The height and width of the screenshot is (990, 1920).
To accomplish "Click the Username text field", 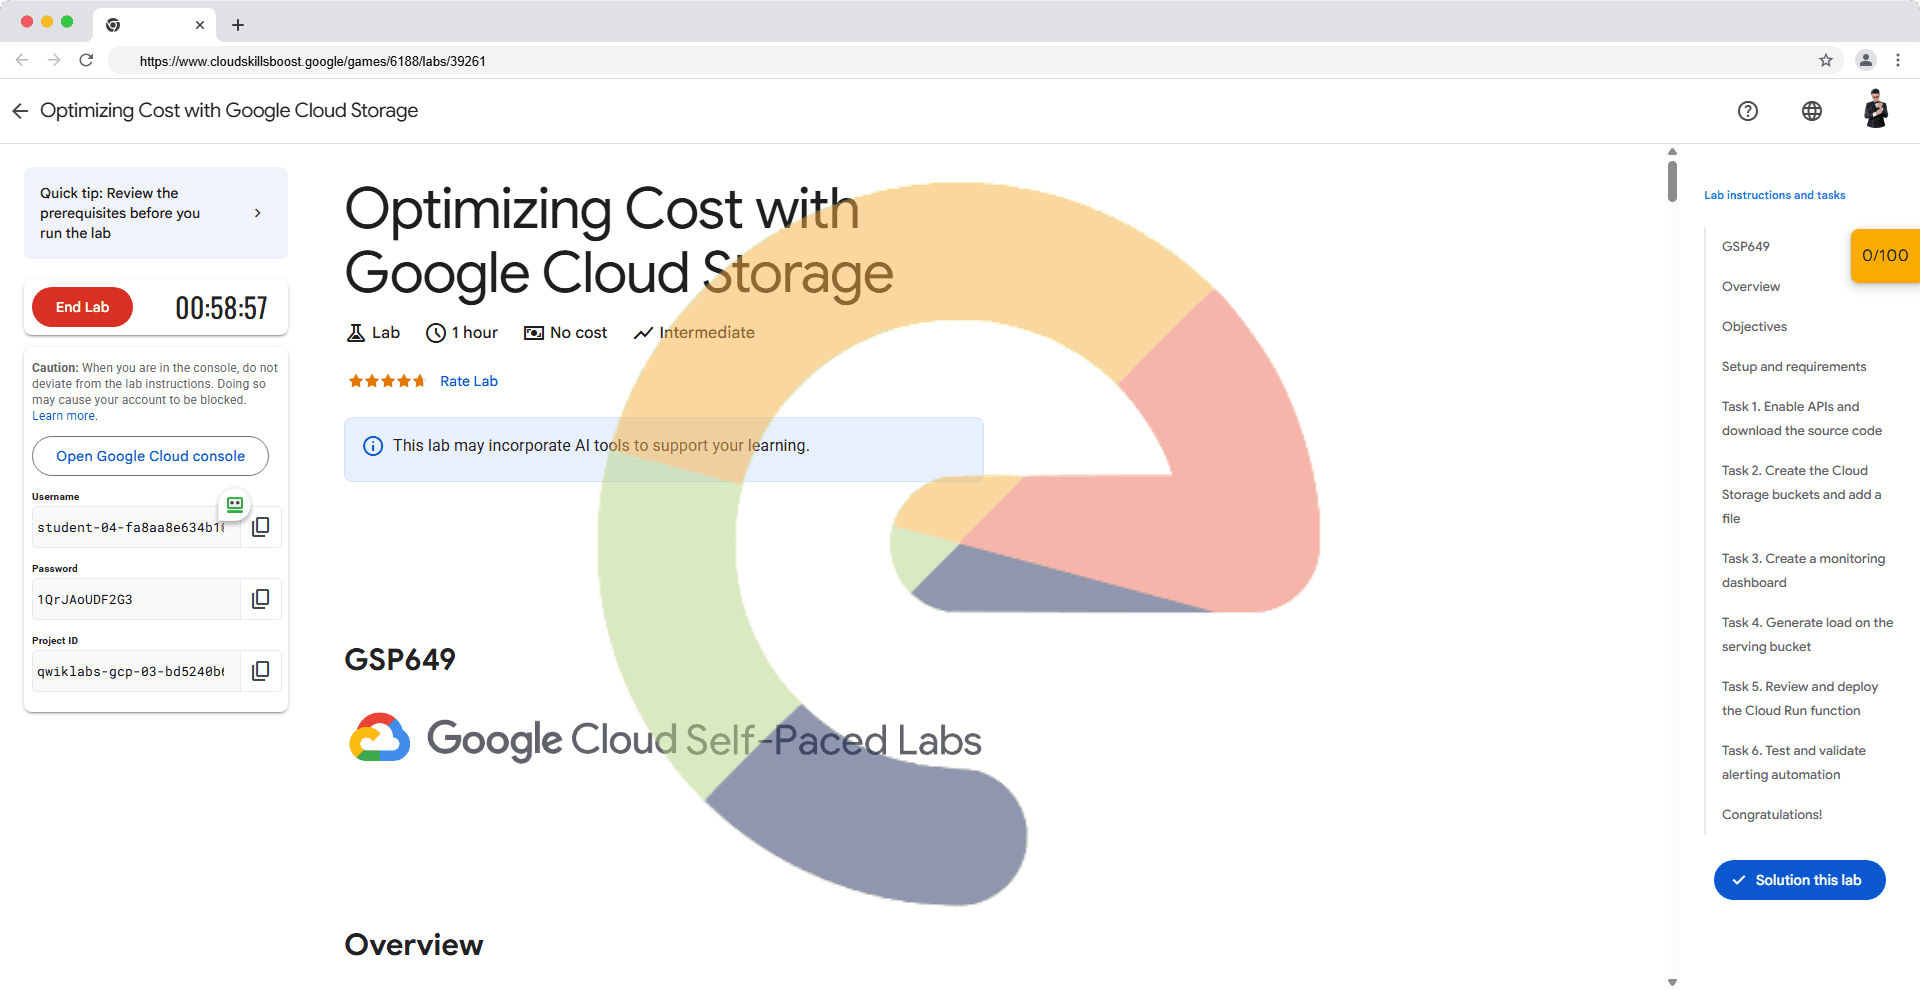I will 130,527.
